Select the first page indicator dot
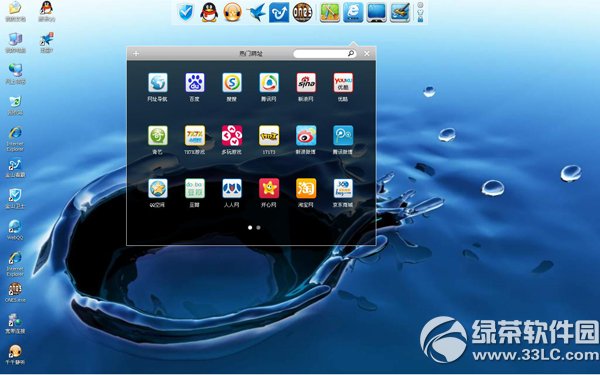The width and height of the screenshot is (600, 375). 250,227
